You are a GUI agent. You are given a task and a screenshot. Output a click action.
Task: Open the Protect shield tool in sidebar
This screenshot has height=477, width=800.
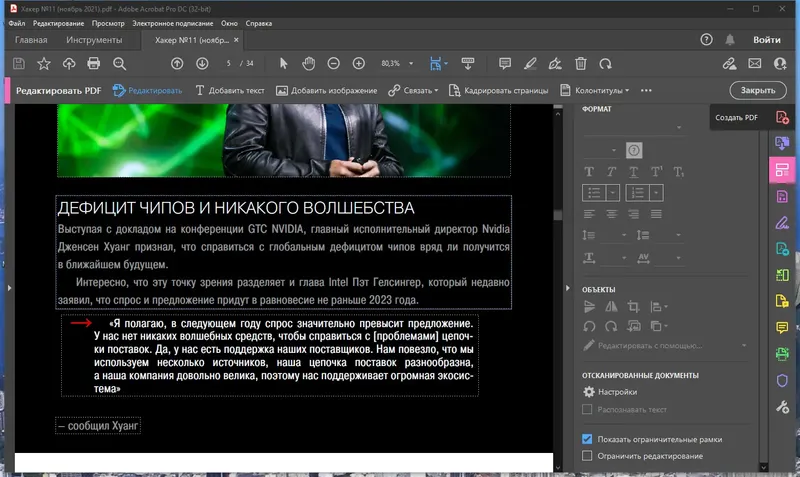point(782,380)
